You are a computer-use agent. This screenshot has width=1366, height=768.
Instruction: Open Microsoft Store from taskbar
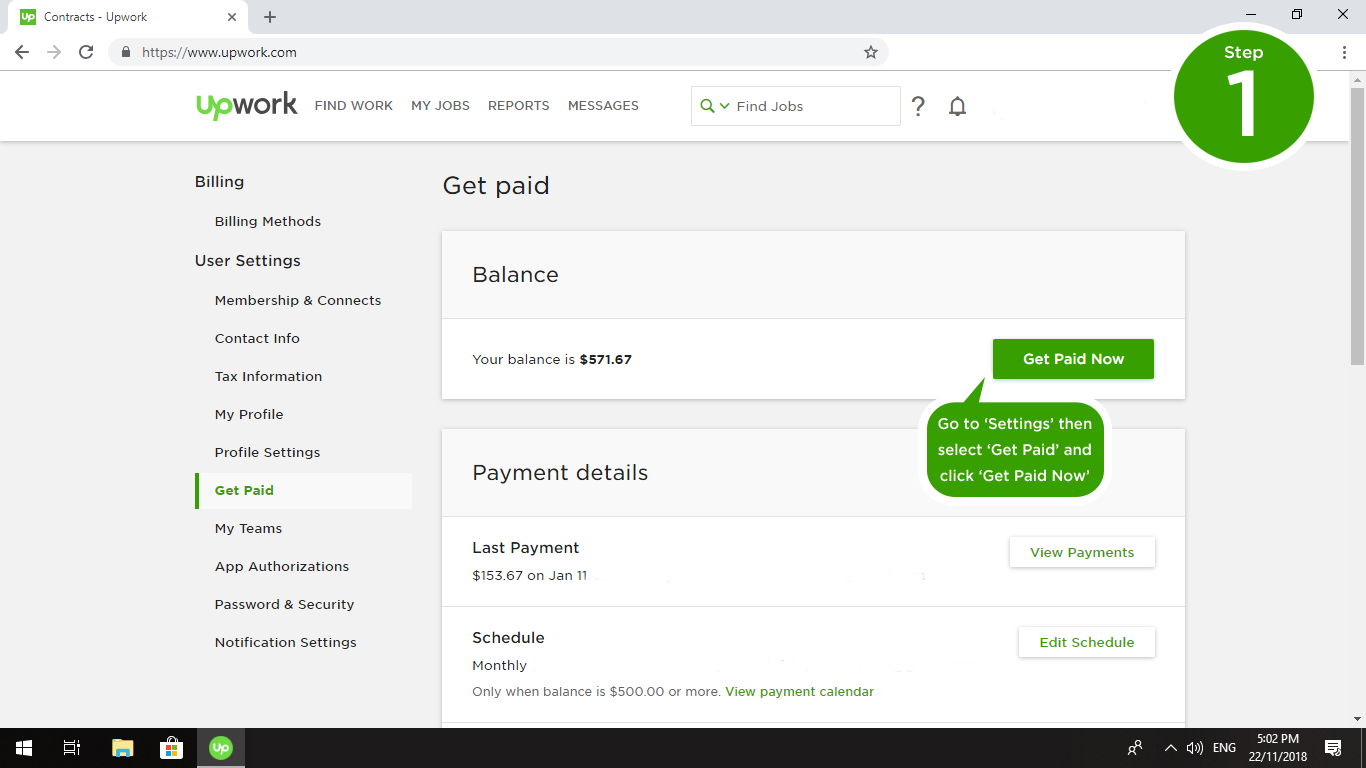[x=171, y=747]
